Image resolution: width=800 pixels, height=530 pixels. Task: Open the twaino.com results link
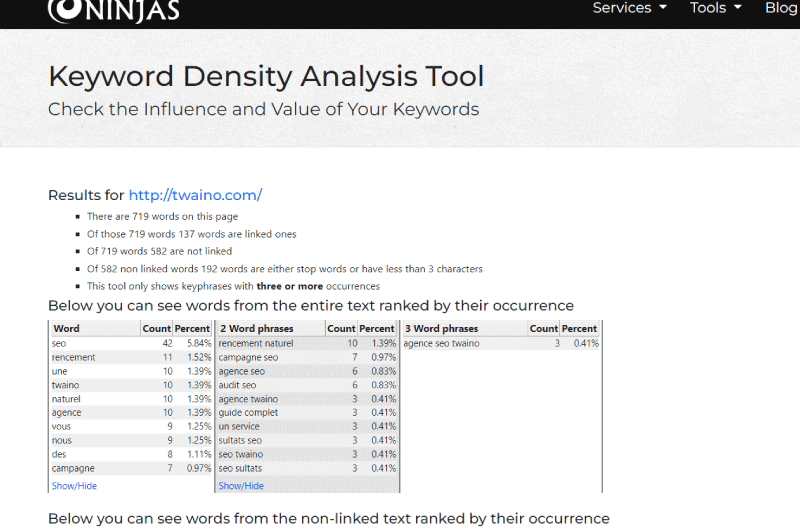(195, 195)
